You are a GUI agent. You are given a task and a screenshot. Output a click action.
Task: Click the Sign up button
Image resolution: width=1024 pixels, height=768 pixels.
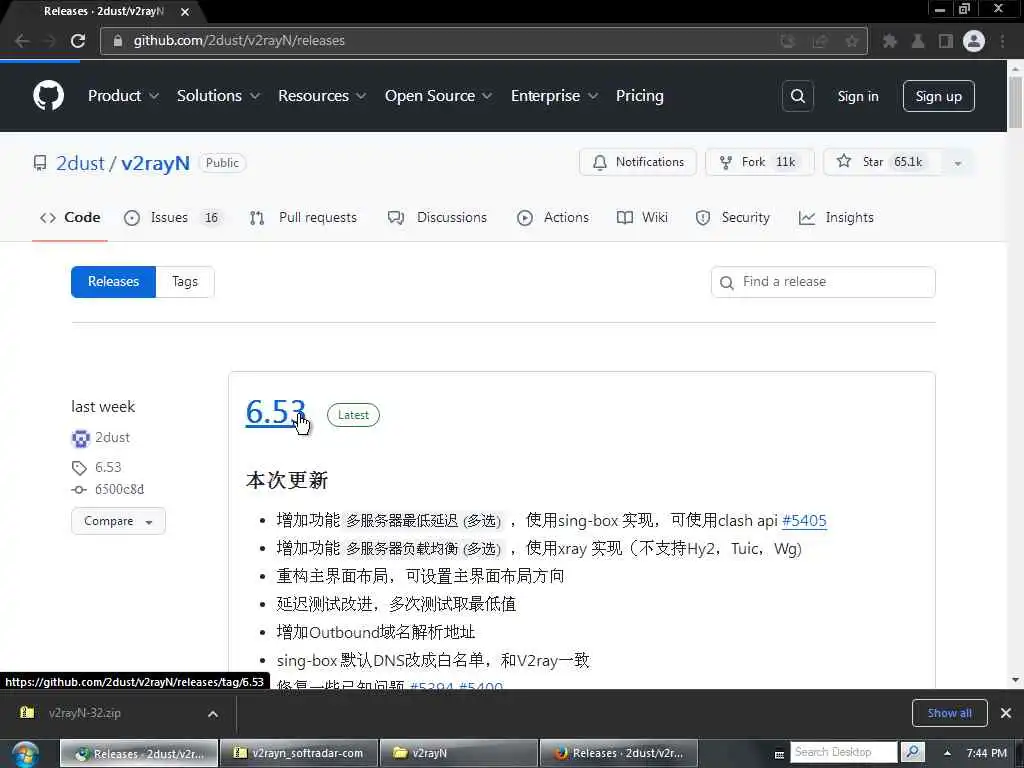pos(938,96)
